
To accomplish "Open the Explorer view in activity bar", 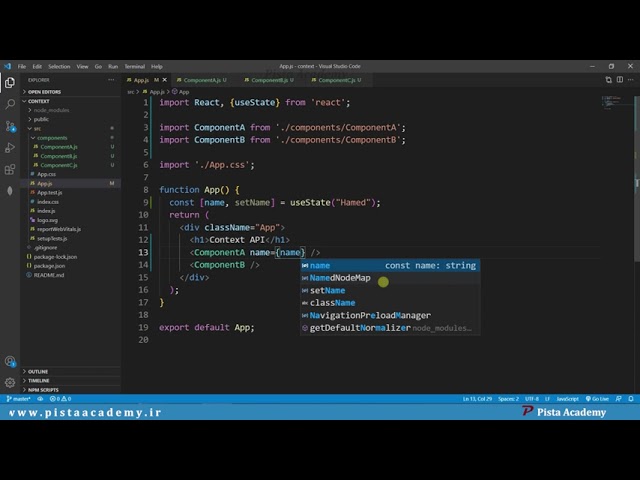I will (x=10, y=83).
